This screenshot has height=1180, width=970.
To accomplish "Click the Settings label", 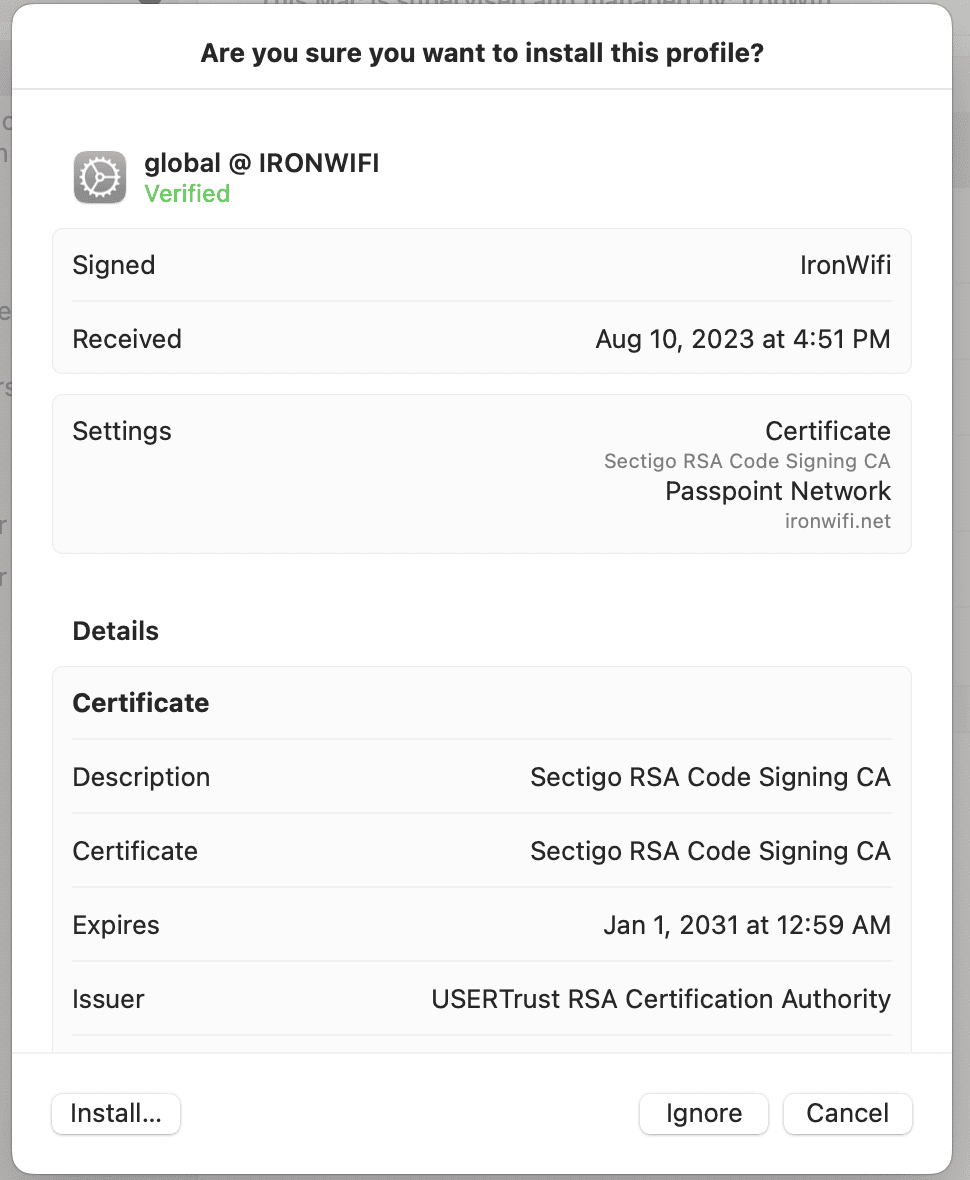I will pos(122,431).
